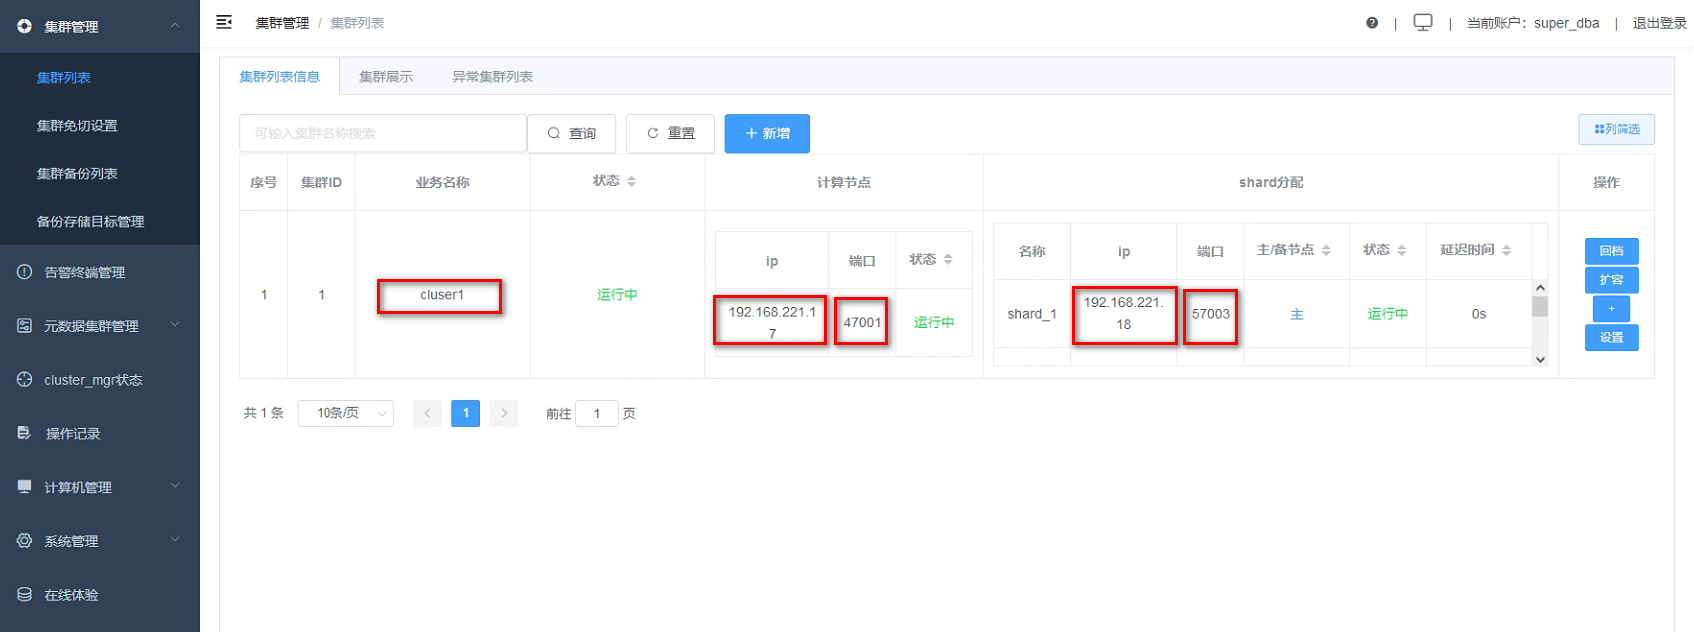Click the 新增 button

coord(767,133)
